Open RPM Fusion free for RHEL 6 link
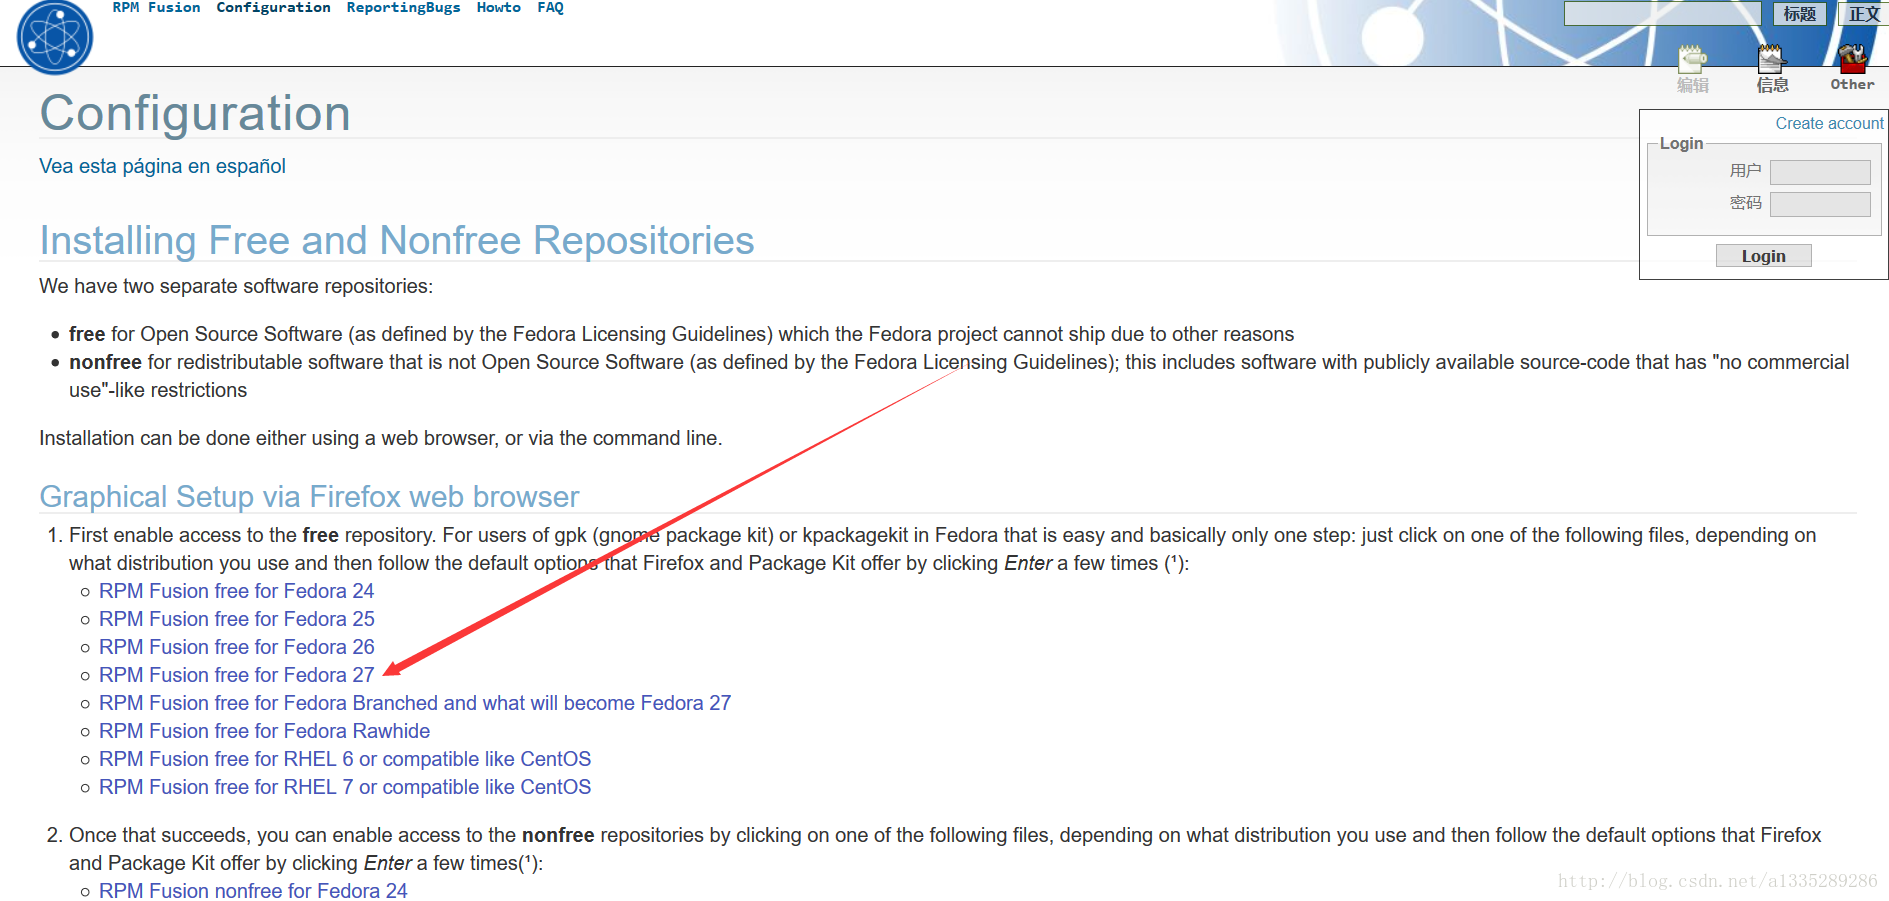 (345, 759)
